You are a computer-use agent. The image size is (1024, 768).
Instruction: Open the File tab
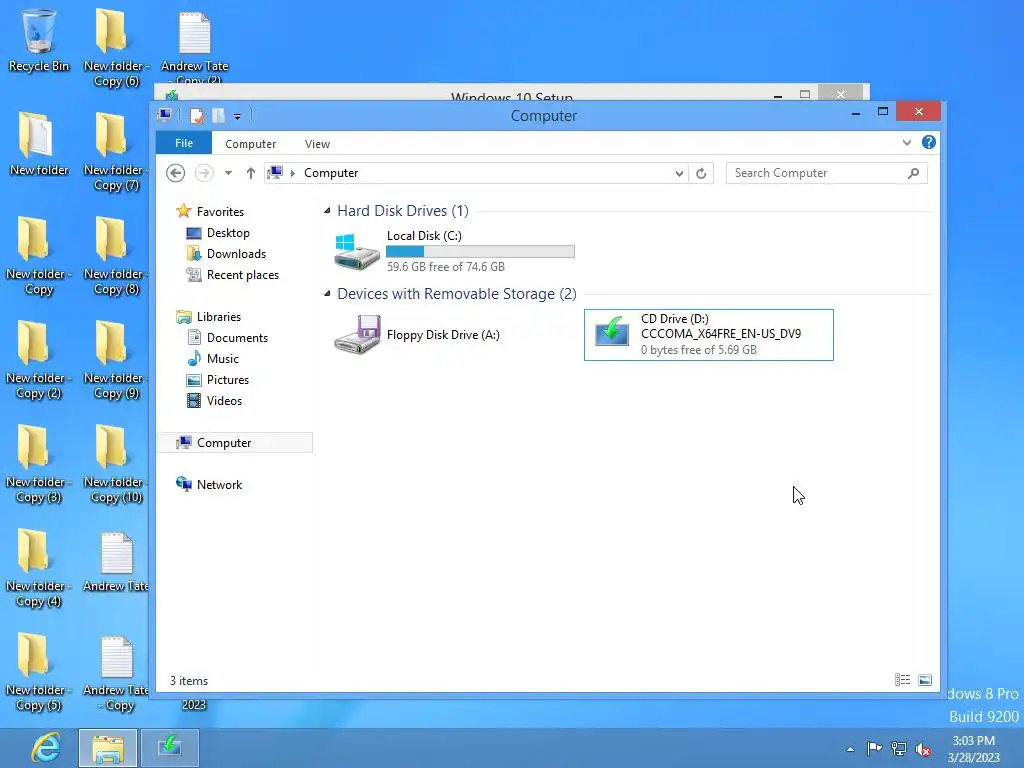184,143
